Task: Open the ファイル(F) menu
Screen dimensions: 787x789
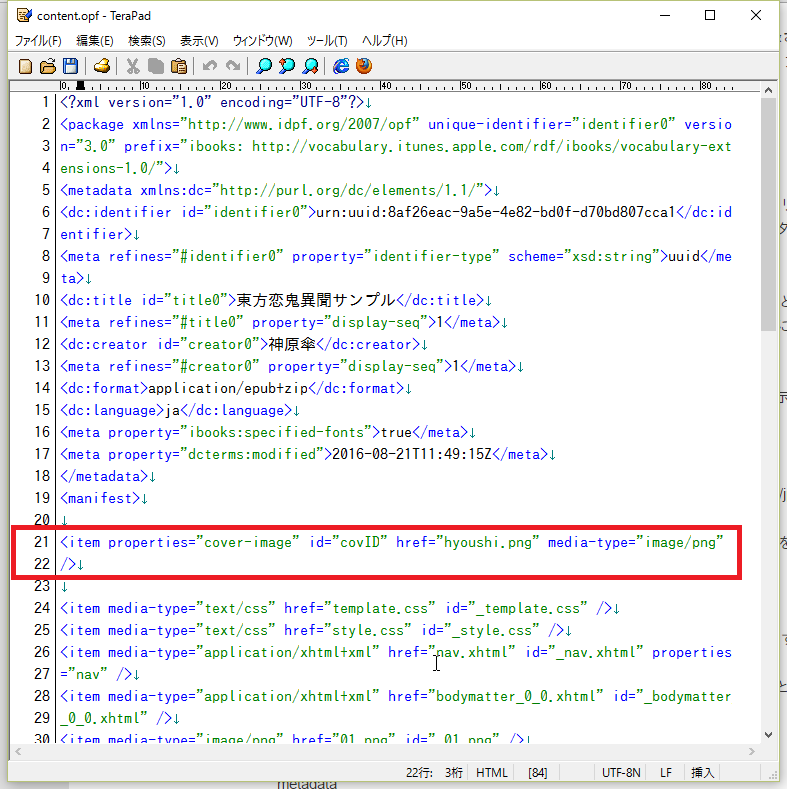Action: pos(38,41)
